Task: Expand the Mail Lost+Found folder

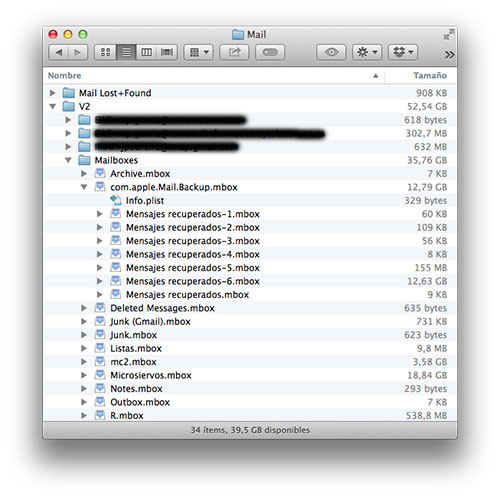Action: coord(52,93)
